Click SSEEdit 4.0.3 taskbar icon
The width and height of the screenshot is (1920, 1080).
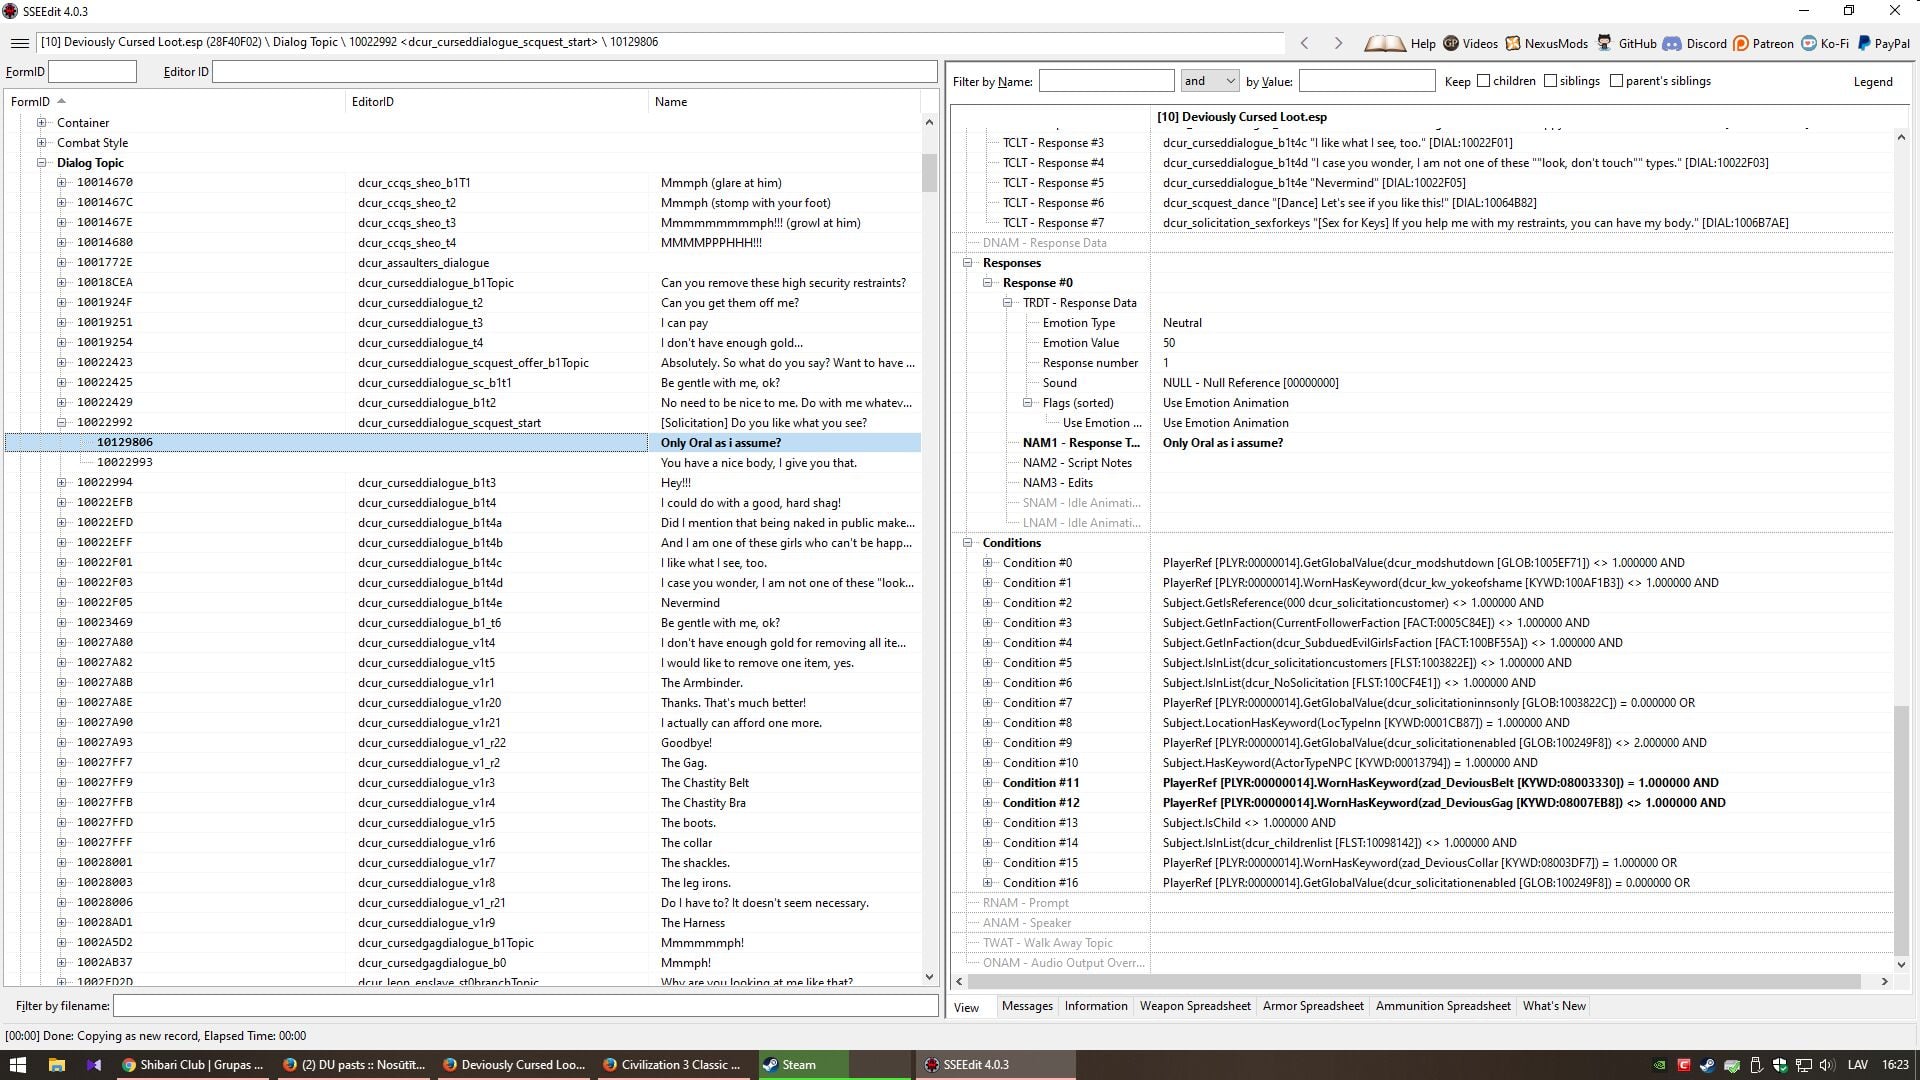coord(995,1065)
